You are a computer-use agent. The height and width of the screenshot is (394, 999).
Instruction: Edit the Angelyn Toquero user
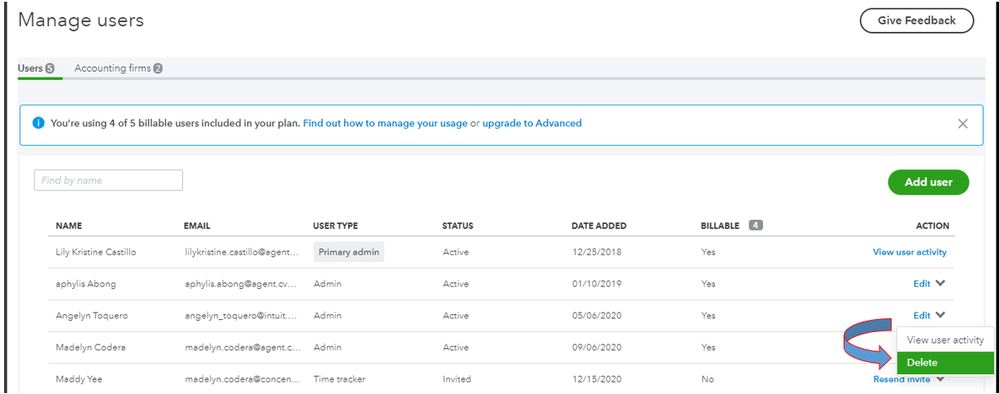tap(921, 315)
